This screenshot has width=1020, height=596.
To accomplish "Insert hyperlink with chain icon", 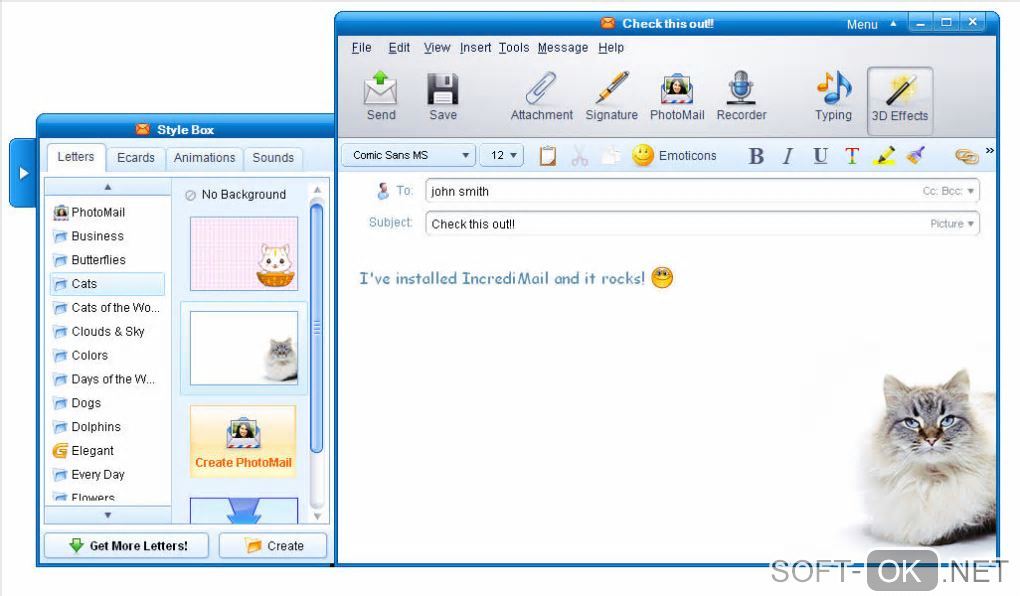I will tap(967, 156).
